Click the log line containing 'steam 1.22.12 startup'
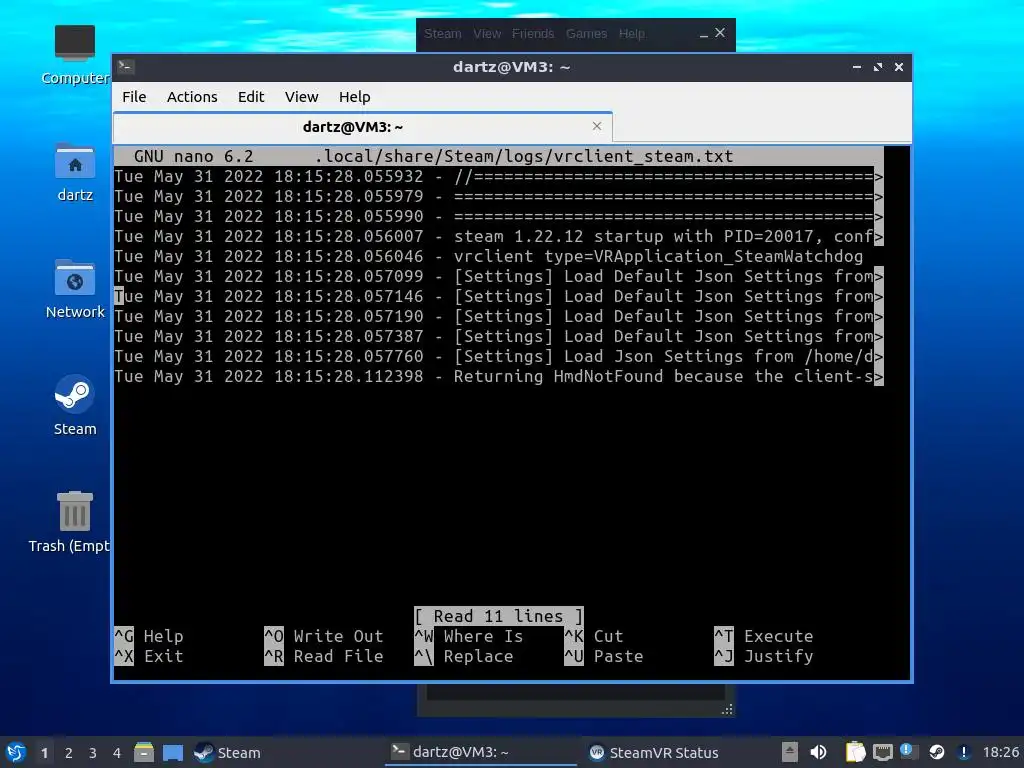The height and width of the screenshot is (768, 1024). pos(499,236)
